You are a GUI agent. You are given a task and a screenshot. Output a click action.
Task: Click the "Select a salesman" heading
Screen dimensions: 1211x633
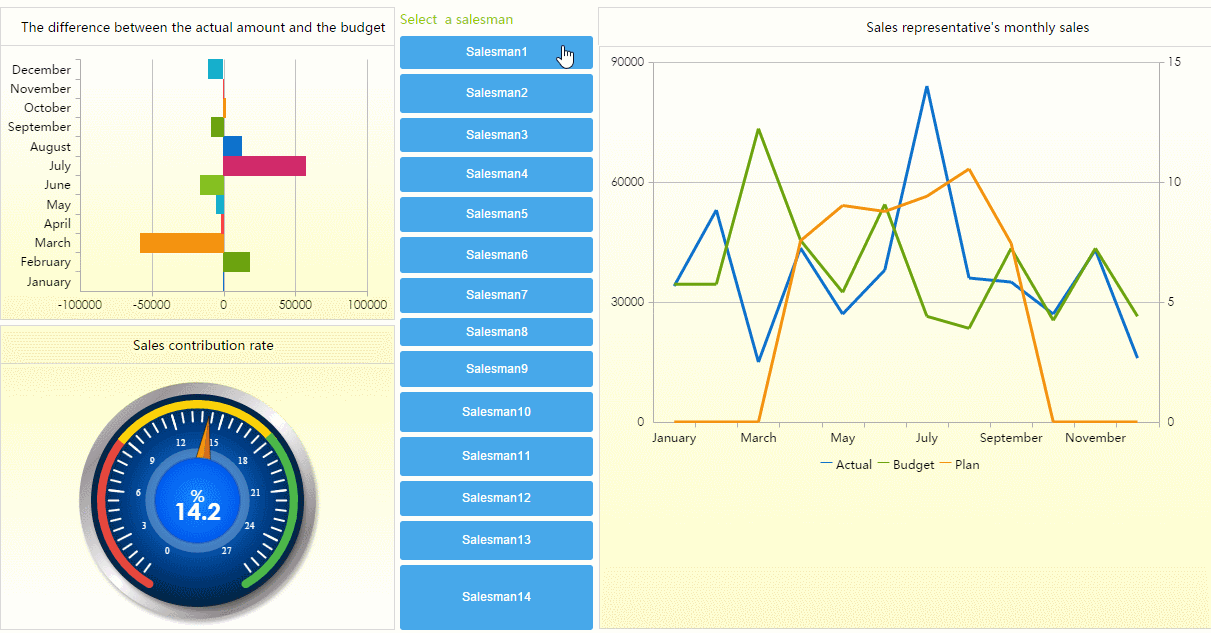(x=457, y=19)
